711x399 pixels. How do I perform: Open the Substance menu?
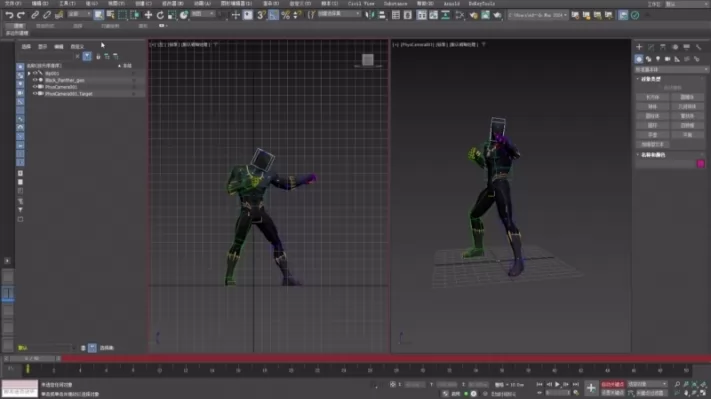[395, 4]
